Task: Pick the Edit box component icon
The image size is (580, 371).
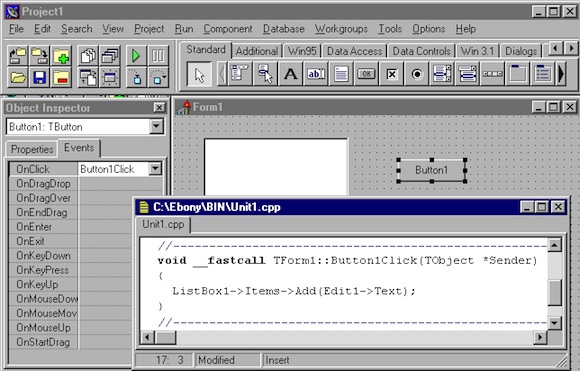Action: 316,74
